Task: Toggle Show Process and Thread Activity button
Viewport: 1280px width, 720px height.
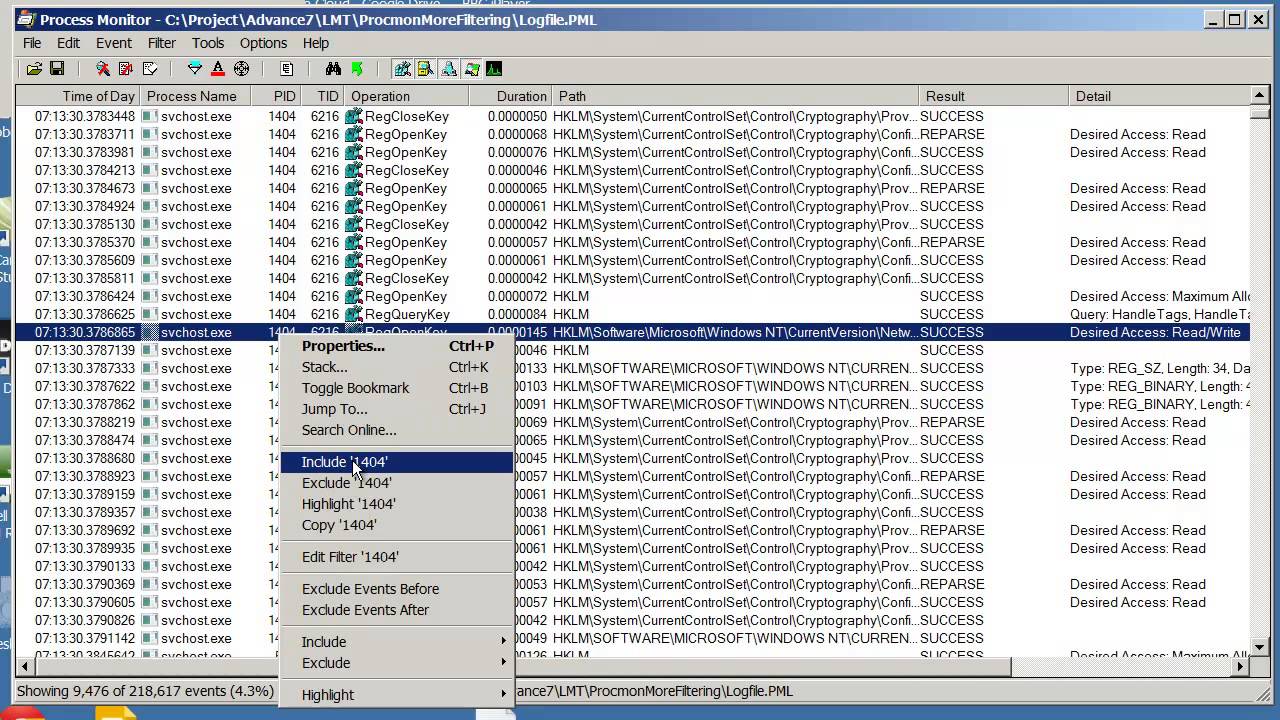Action: coord(471,69)
